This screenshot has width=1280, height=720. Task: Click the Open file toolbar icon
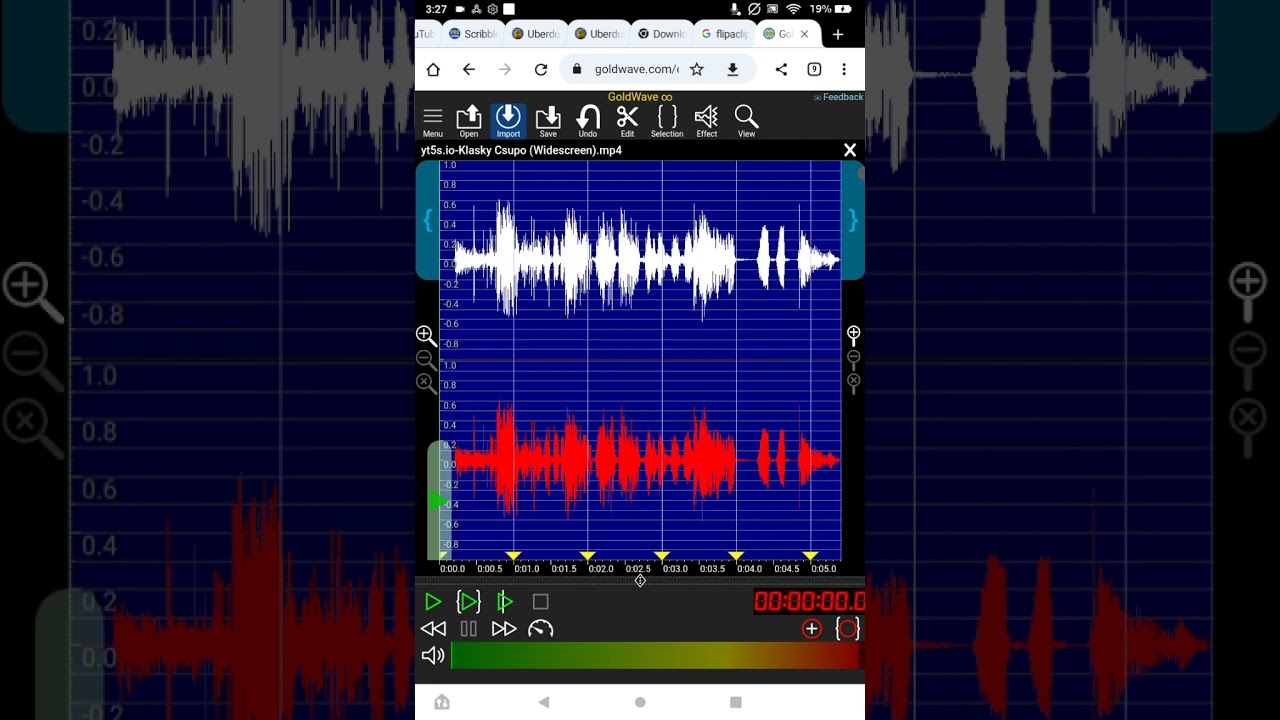468,121
